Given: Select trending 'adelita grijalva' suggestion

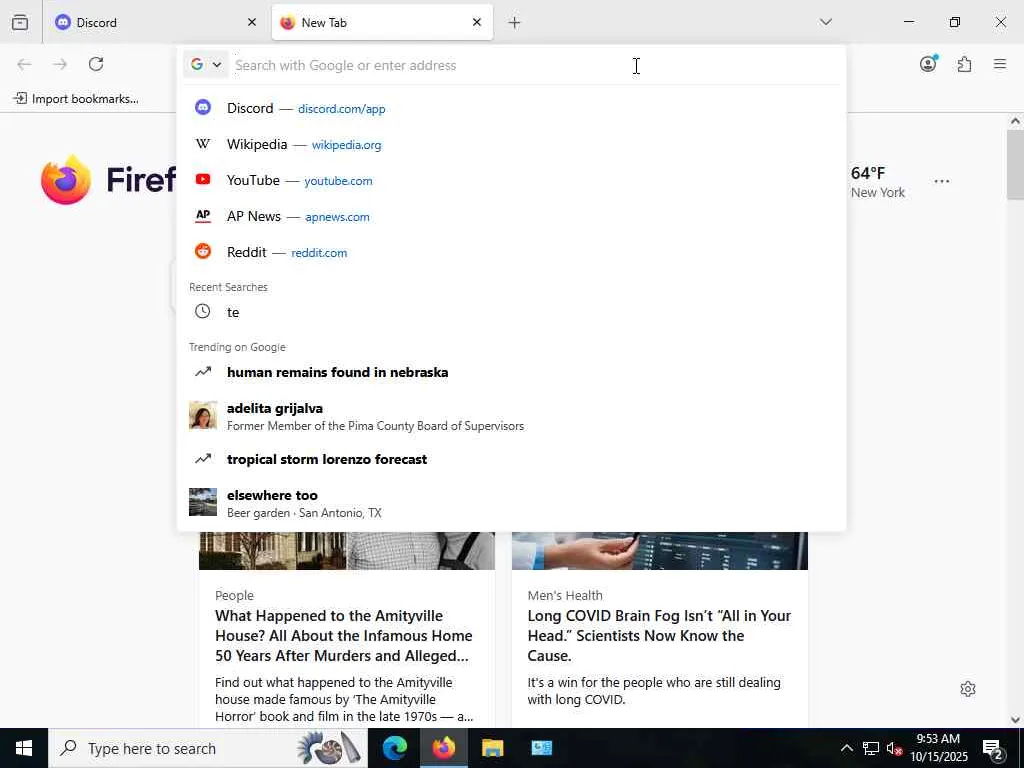Looking at the screenshot, I should pos(511,416).
